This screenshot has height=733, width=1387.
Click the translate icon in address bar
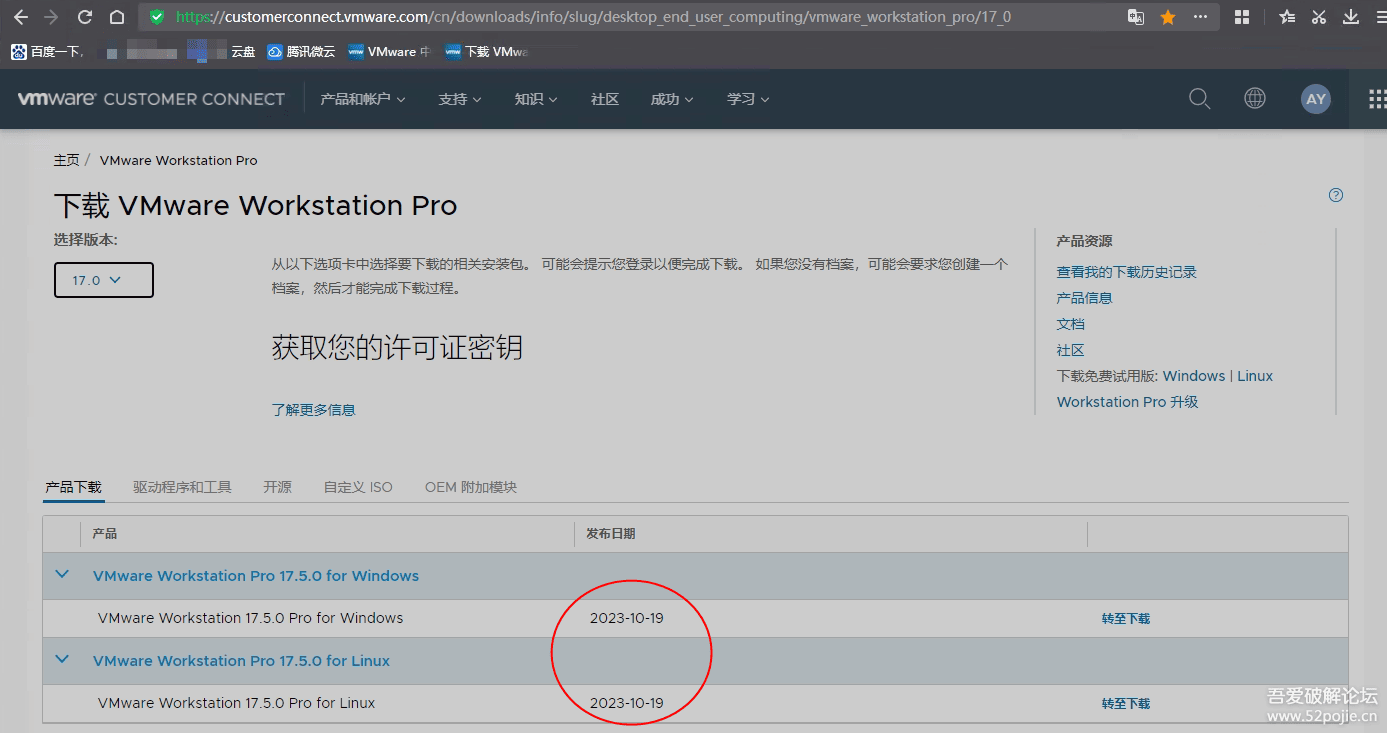pyautogui.click(x=1135, y=17)
